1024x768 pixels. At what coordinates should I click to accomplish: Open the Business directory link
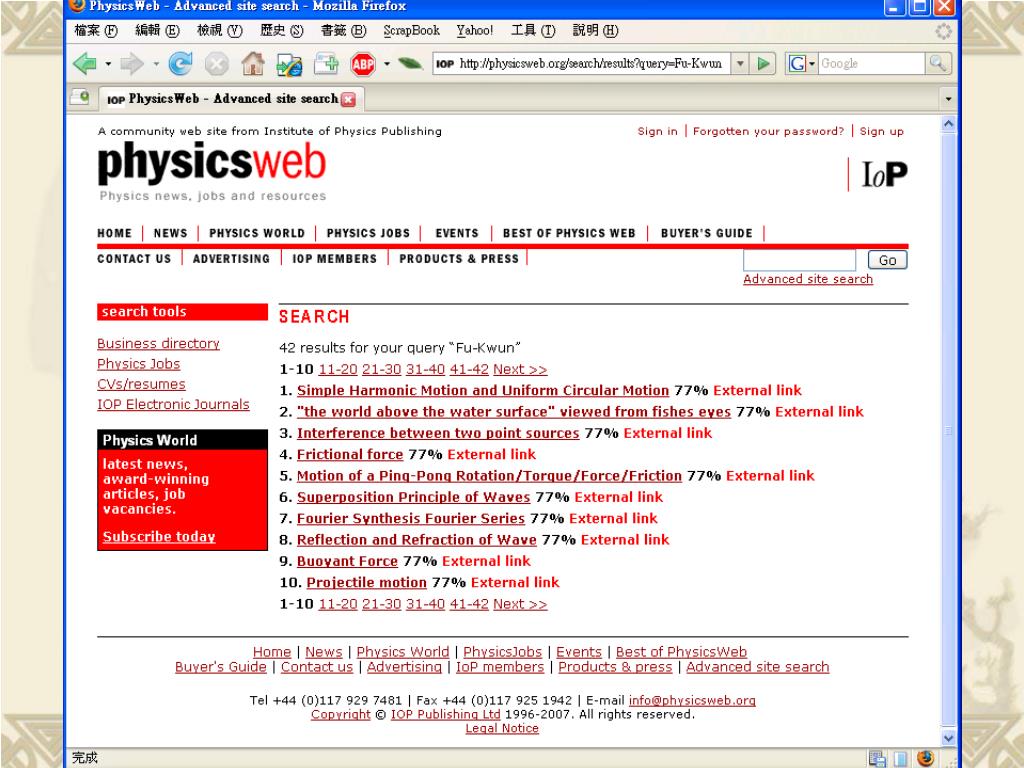click(x=158, y=344)
